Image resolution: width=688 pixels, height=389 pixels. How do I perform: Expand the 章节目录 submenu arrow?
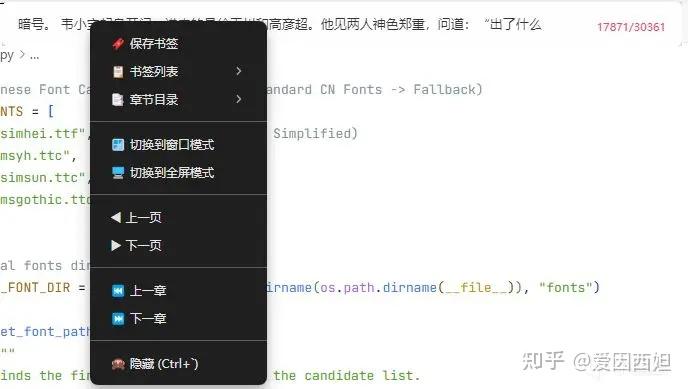point(239,99)
